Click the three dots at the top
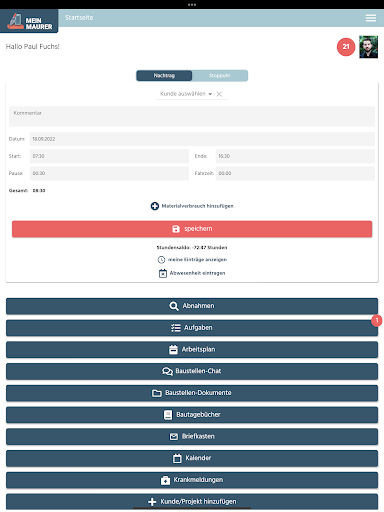 tap(192, 5)
